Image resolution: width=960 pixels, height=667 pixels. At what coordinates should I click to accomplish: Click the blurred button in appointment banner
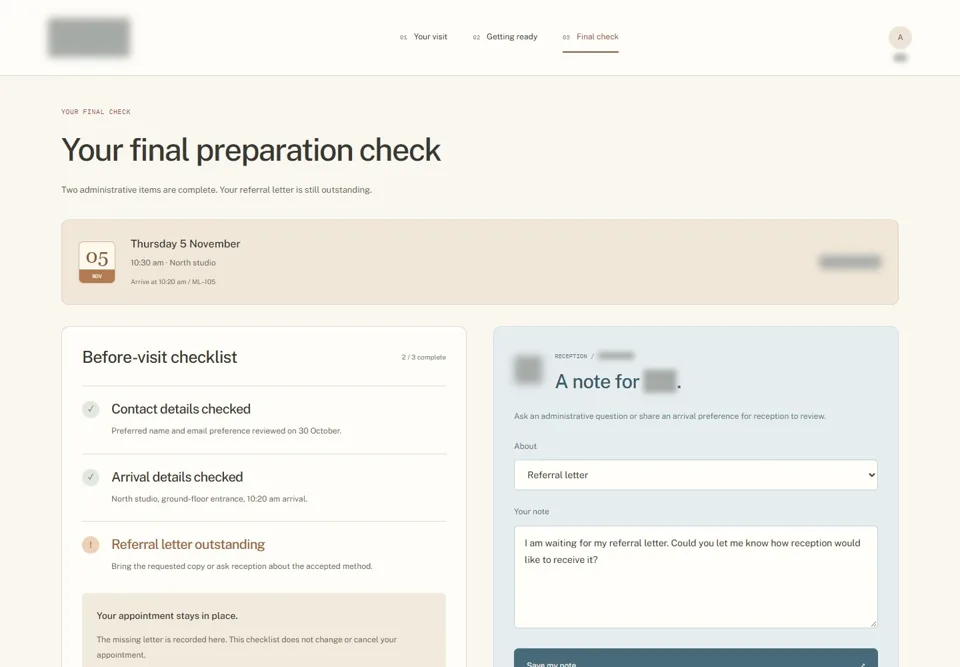tap(850, 262)
